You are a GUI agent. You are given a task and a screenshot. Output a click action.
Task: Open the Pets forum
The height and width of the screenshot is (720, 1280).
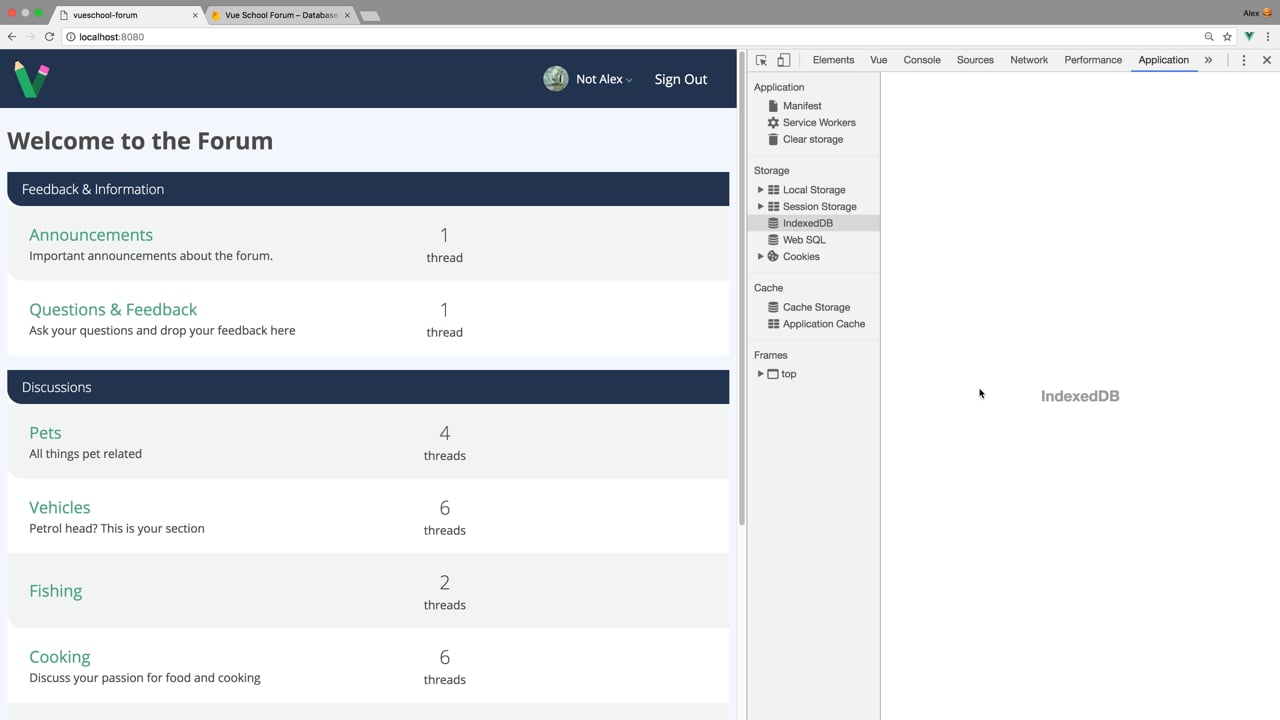coord(45,433)
